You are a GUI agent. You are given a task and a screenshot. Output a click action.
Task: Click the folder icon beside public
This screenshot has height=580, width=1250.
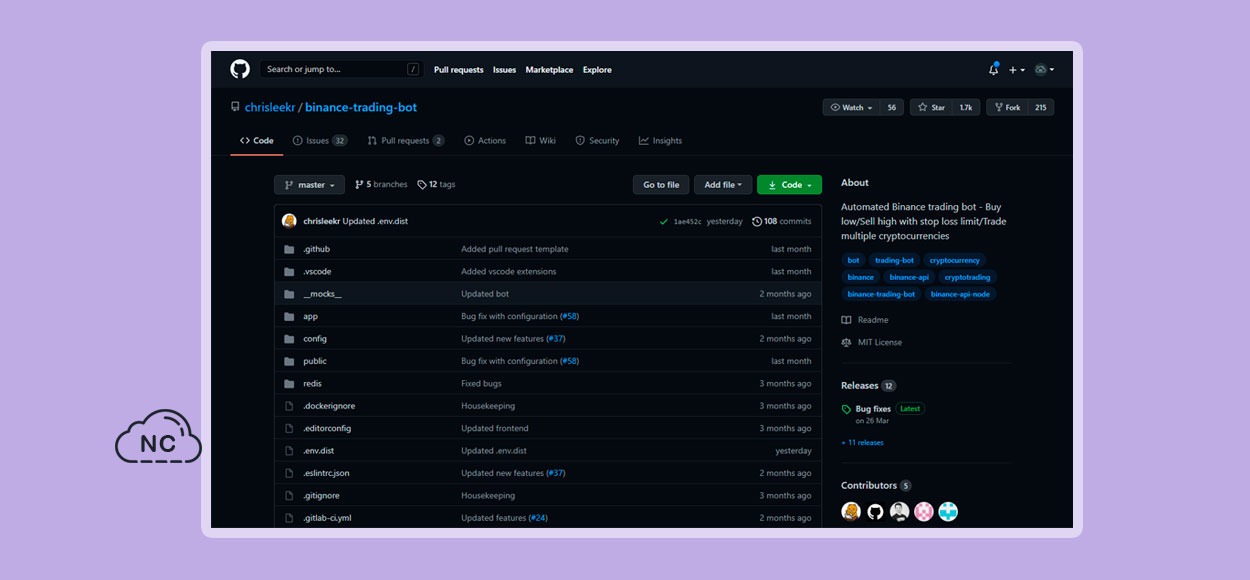[289, 361]
